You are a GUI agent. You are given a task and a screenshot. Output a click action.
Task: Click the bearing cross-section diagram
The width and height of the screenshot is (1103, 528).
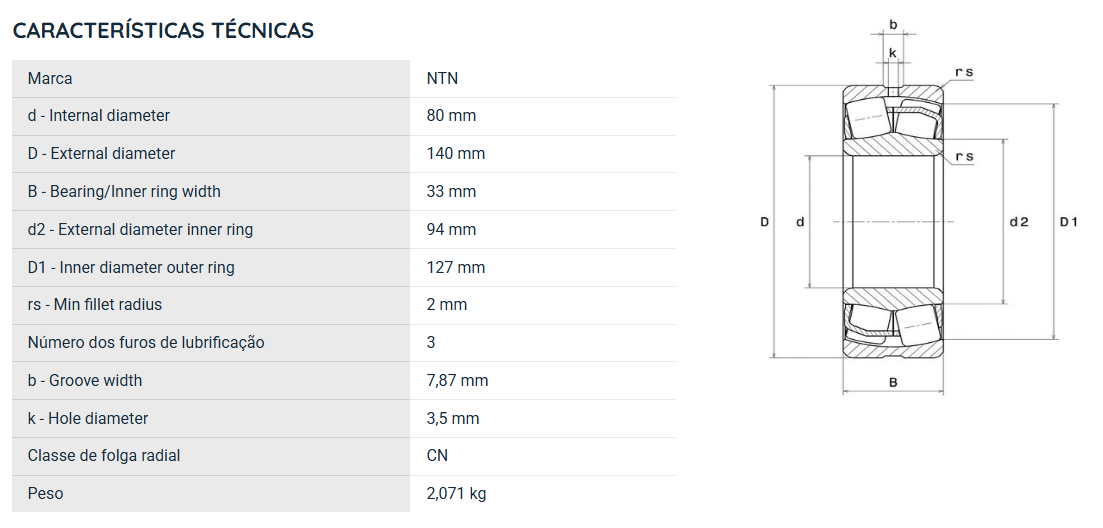tap(917, 207)
